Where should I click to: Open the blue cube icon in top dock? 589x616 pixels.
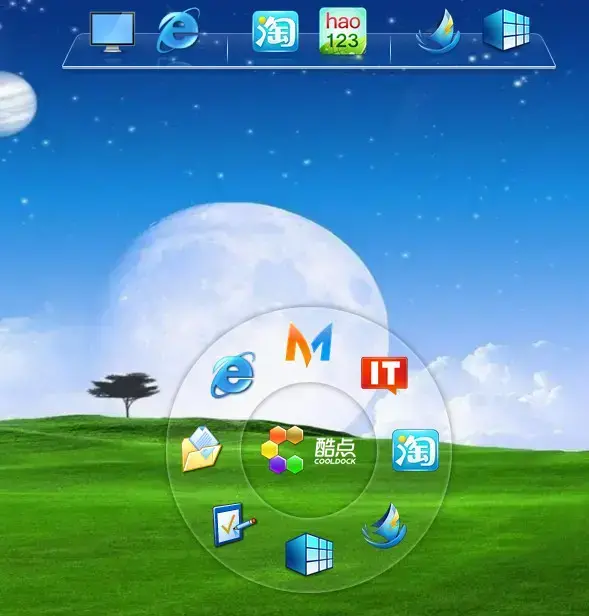pos(506,30)
